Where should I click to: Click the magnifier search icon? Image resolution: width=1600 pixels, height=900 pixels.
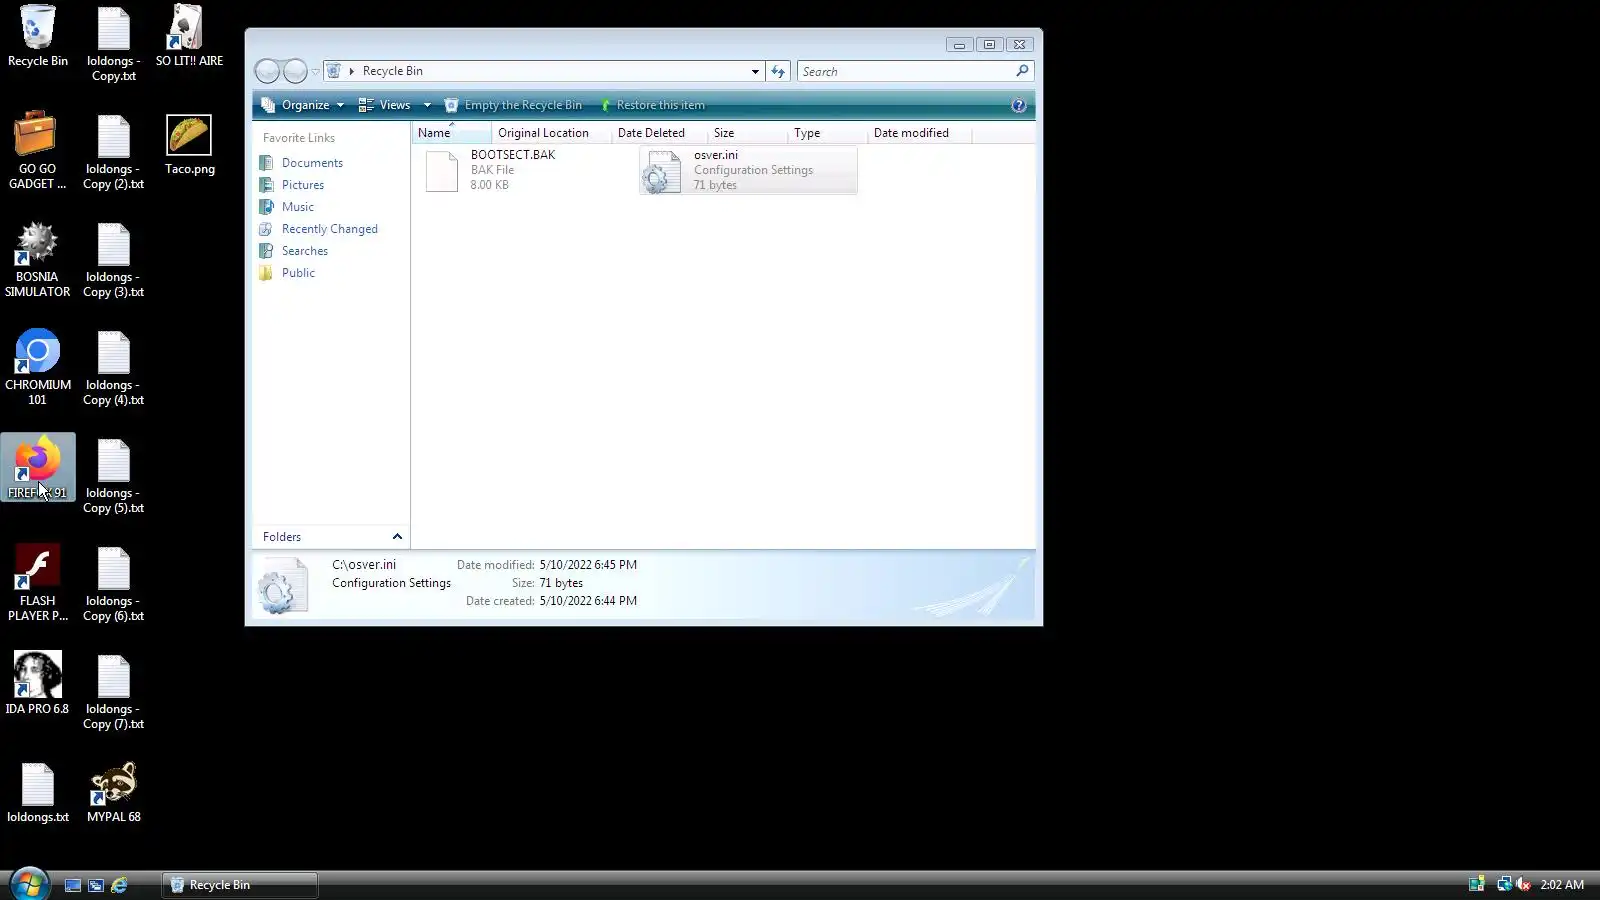1022,71
